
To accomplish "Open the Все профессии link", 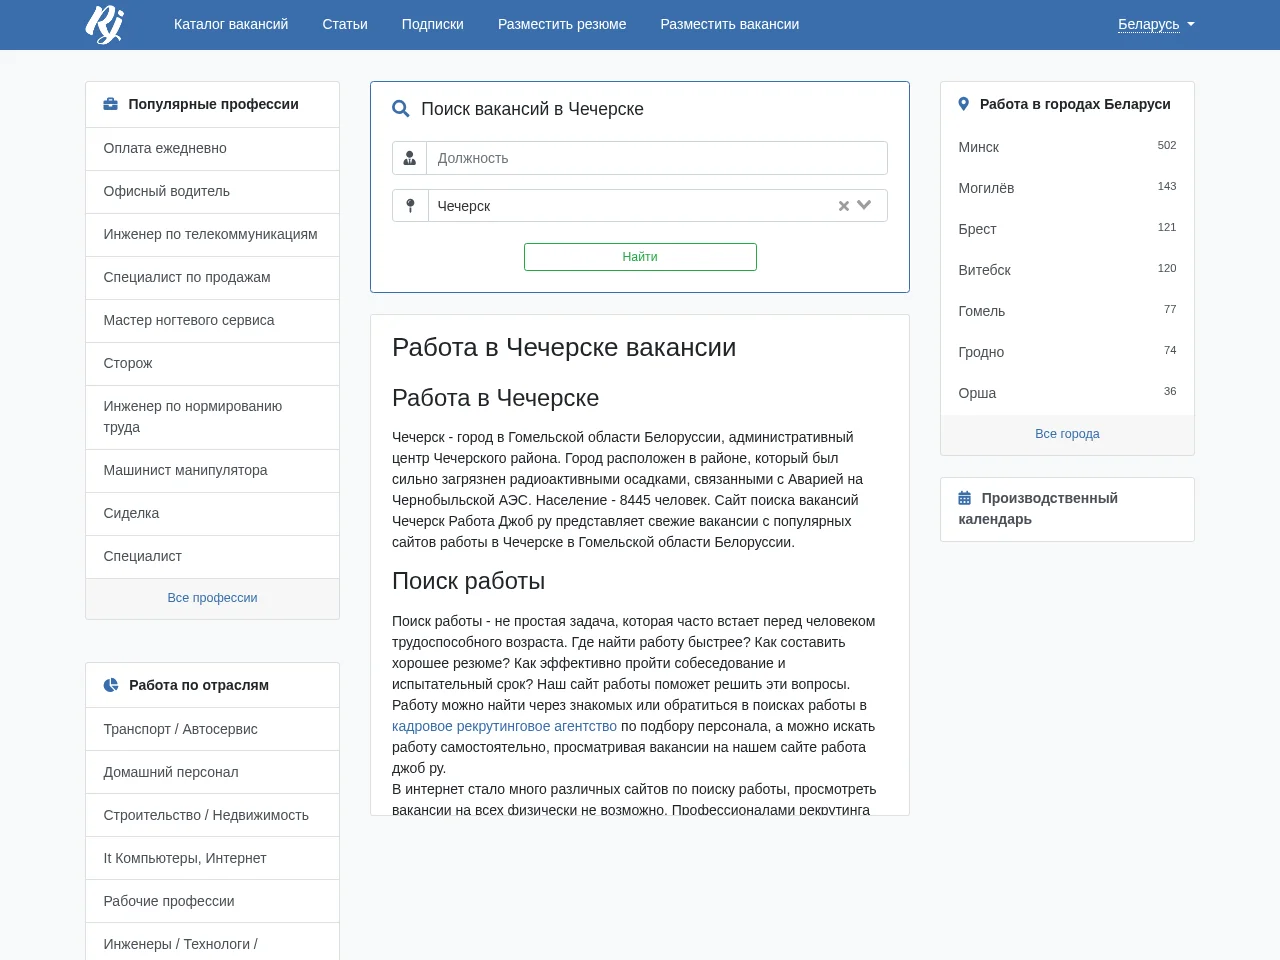I will pyautogui.click(x=212, y=598).
